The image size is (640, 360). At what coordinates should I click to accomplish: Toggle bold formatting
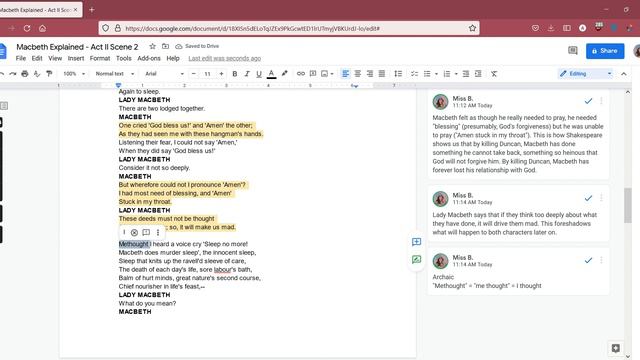click(x=235, y=74)
